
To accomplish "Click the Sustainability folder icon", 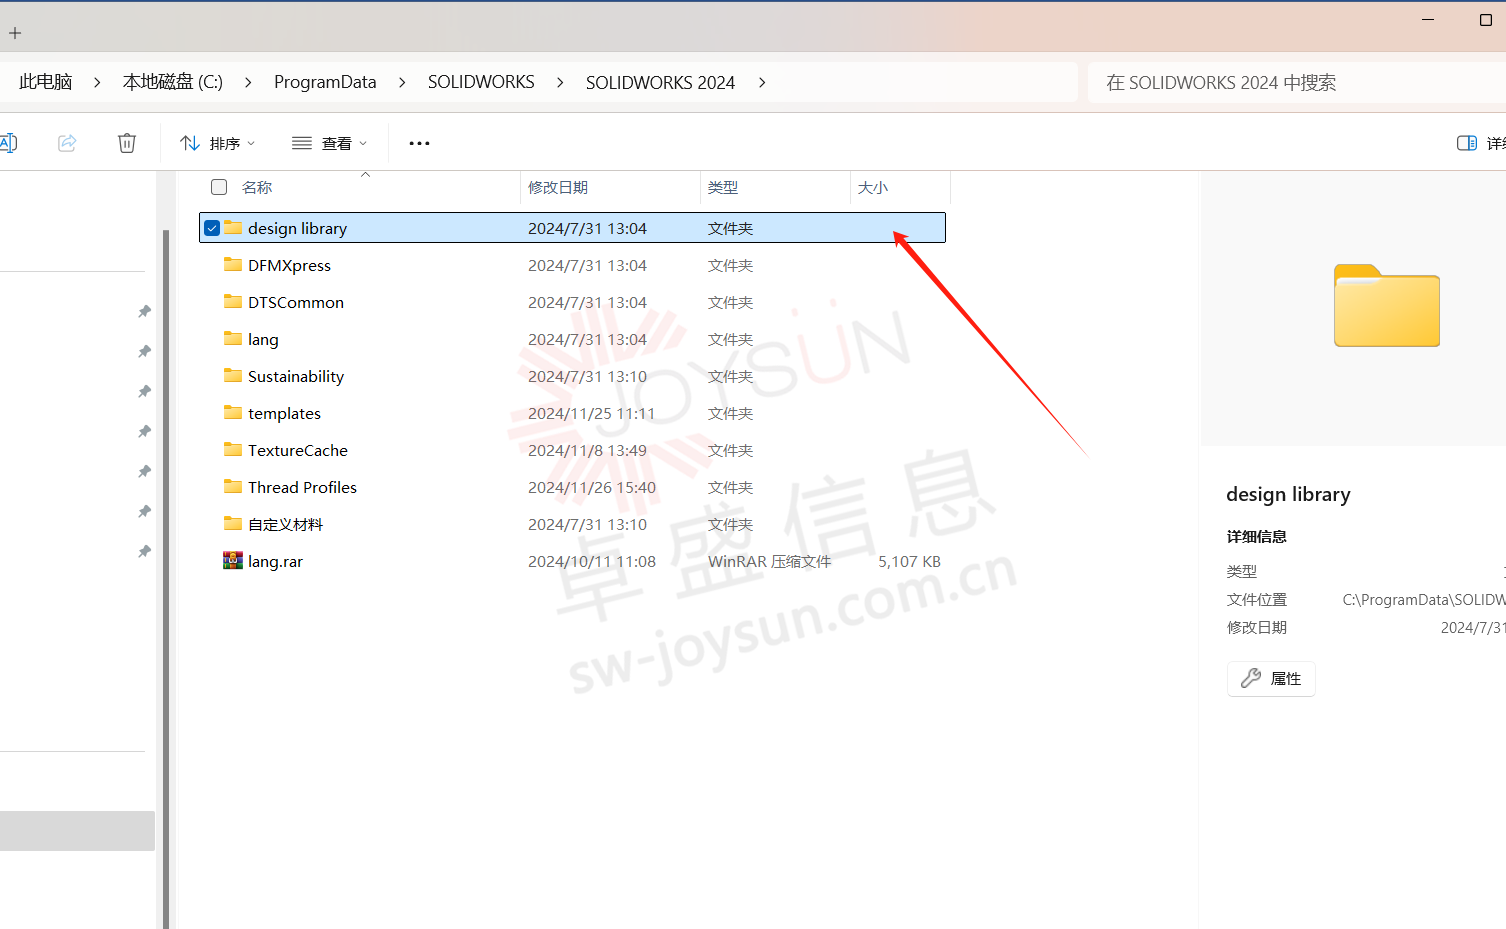I will click(233, 375).
